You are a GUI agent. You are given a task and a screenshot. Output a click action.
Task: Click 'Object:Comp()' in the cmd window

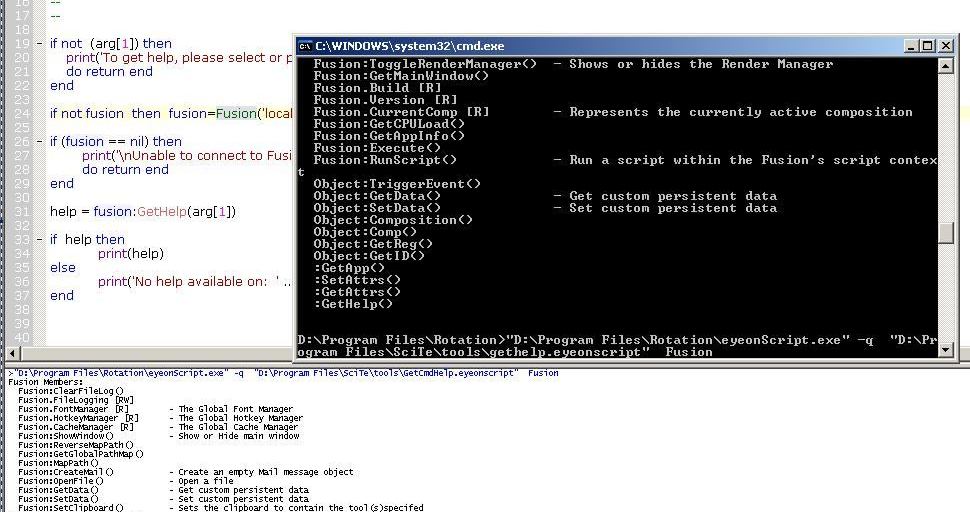click(365, 232)
